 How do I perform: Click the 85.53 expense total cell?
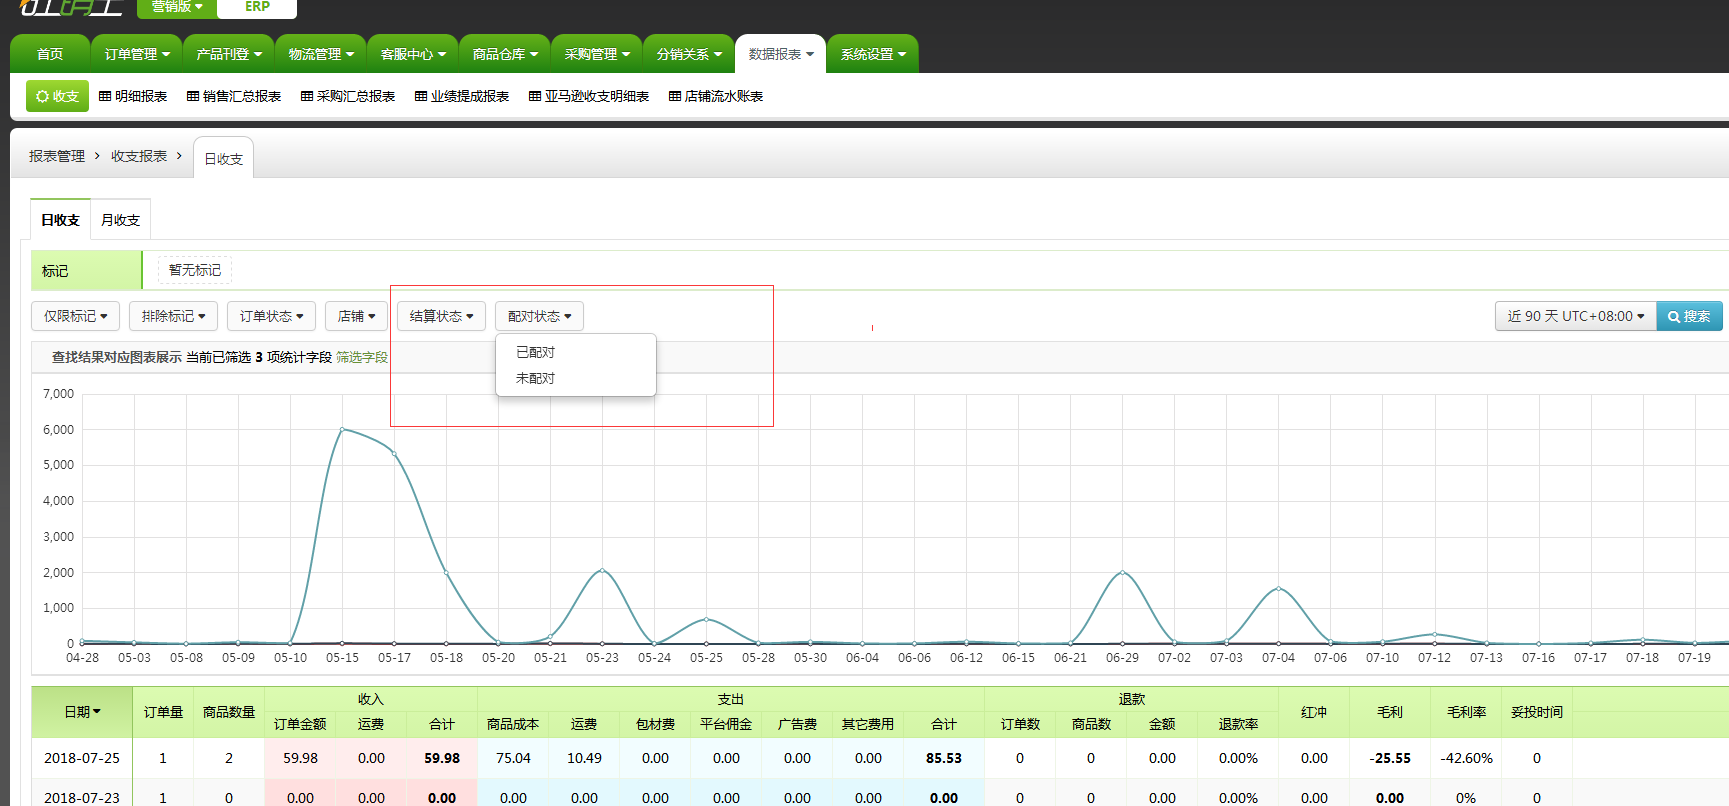tap(944, 758)
